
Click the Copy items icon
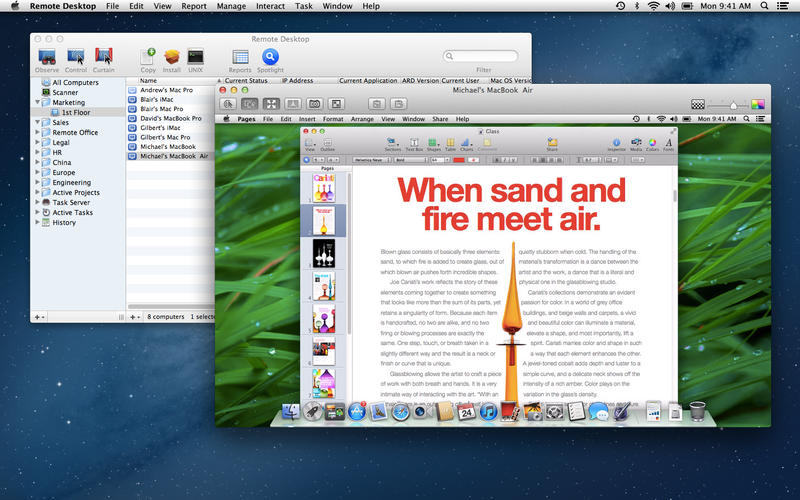tap(147, 57)
